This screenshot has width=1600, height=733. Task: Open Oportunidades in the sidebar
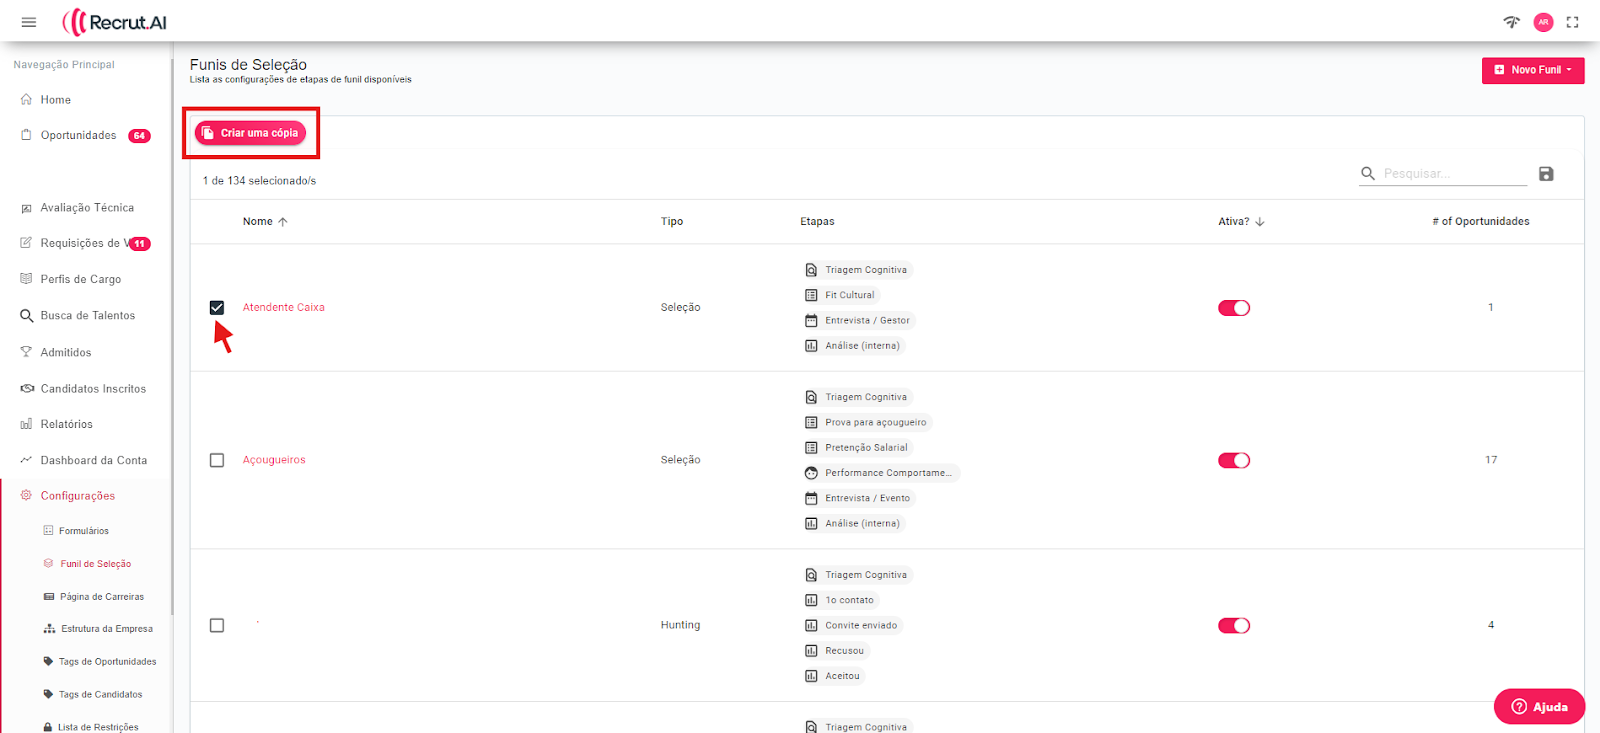(x=78, y=136)
